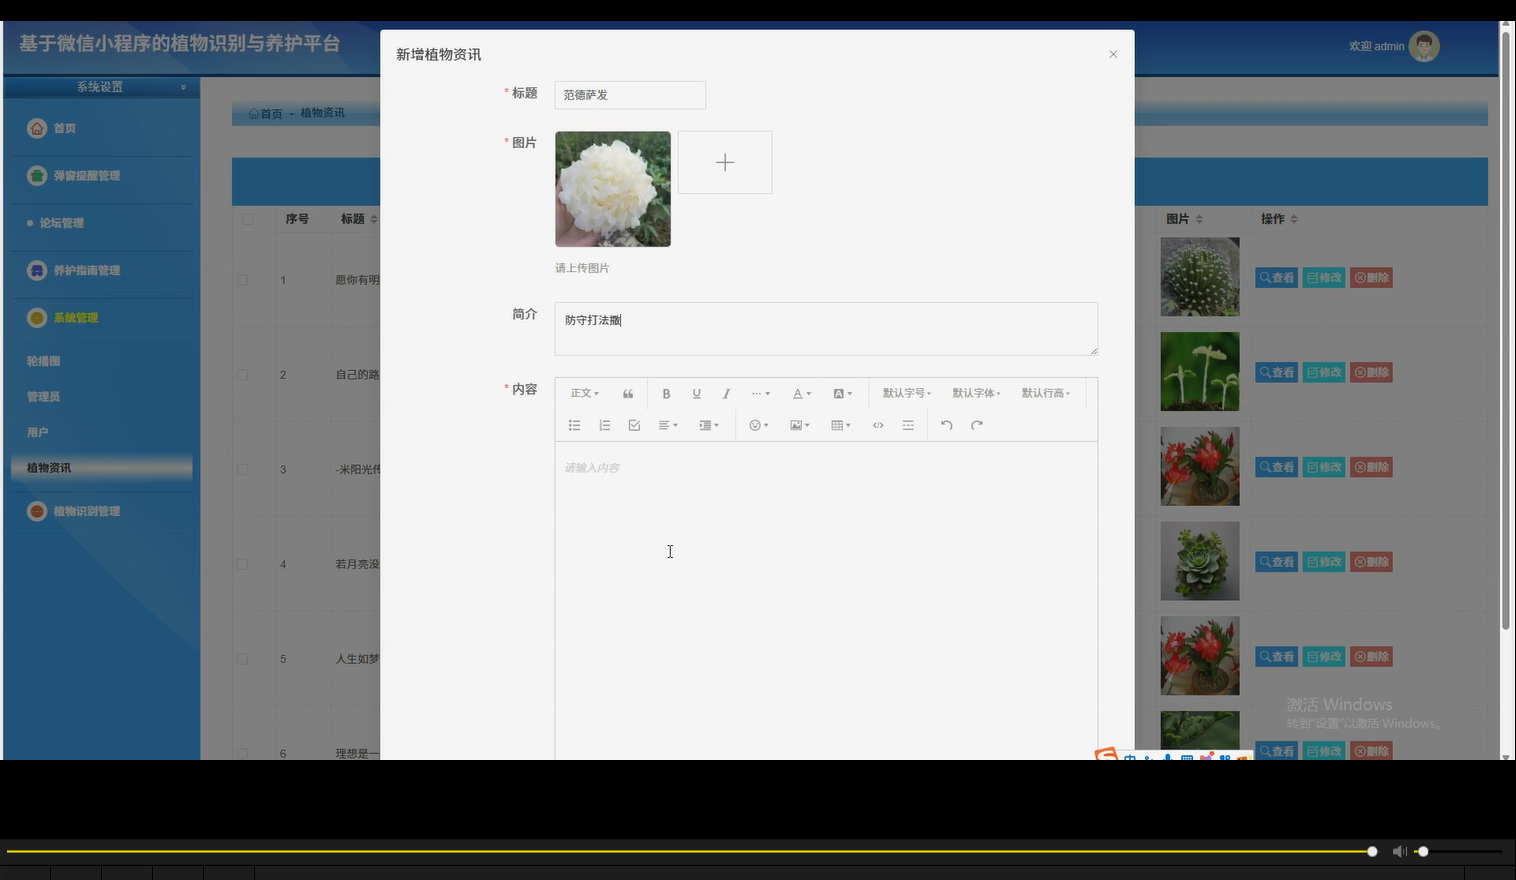Insert a table into the content area
1516x880 pixels.
837,425
